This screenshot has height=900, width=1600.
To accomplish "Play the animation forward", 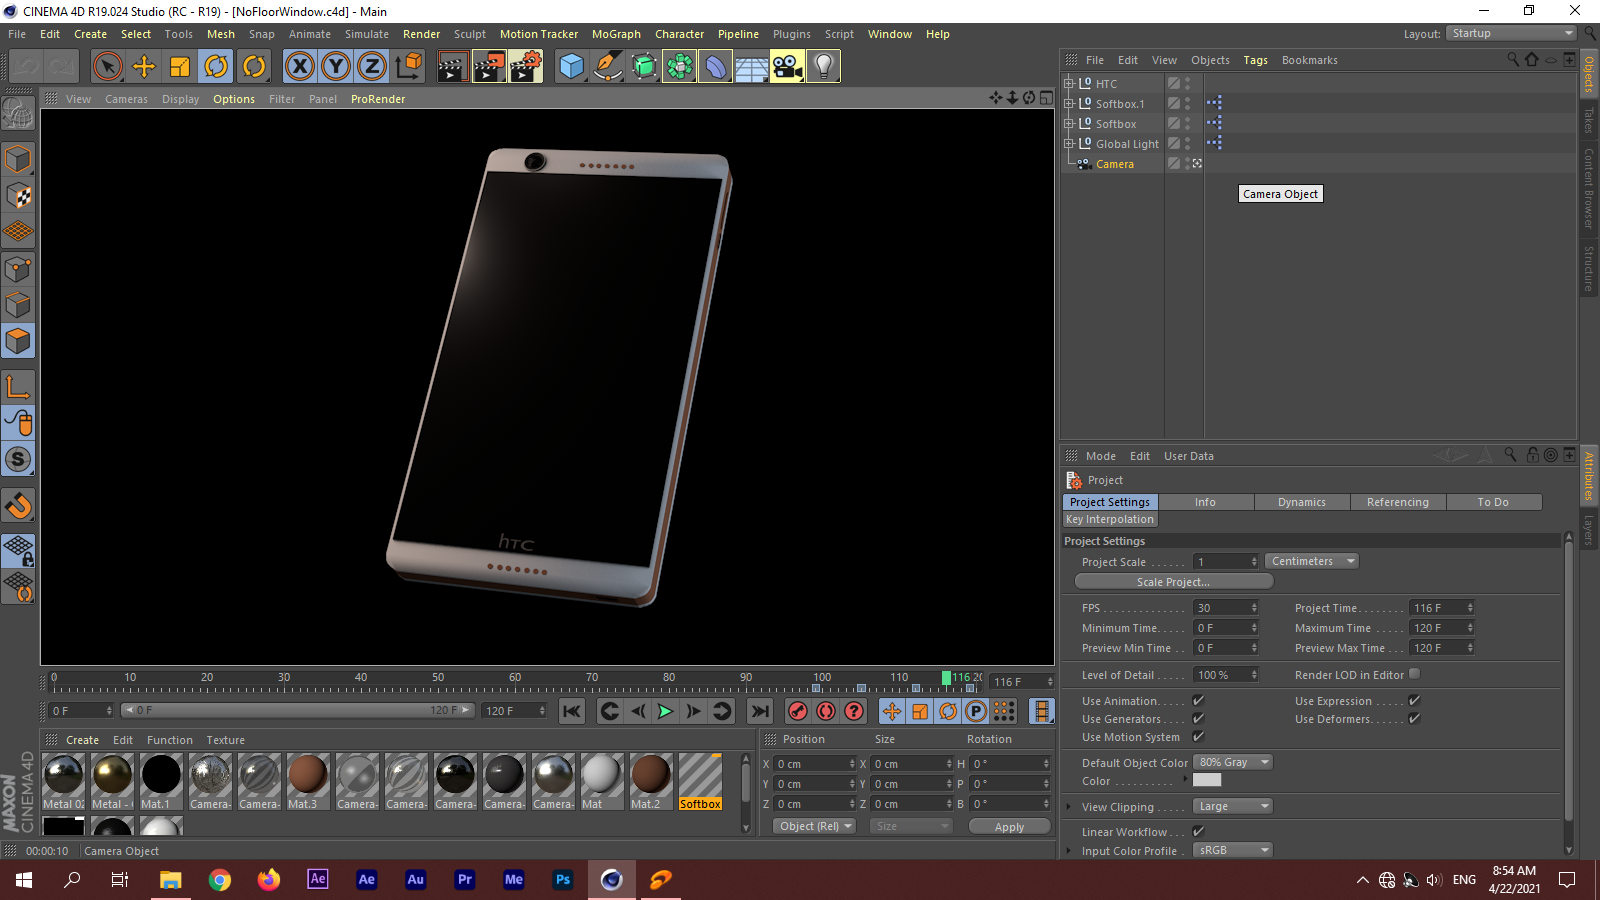I will click(x=665, y=711).
